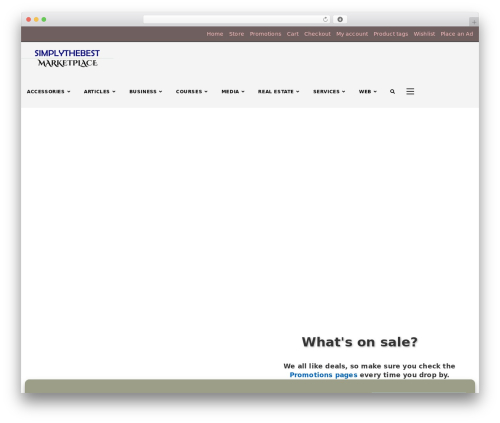Open a new browser tab with plus
This screenshot has height=423, width=500.
(474, 22)
